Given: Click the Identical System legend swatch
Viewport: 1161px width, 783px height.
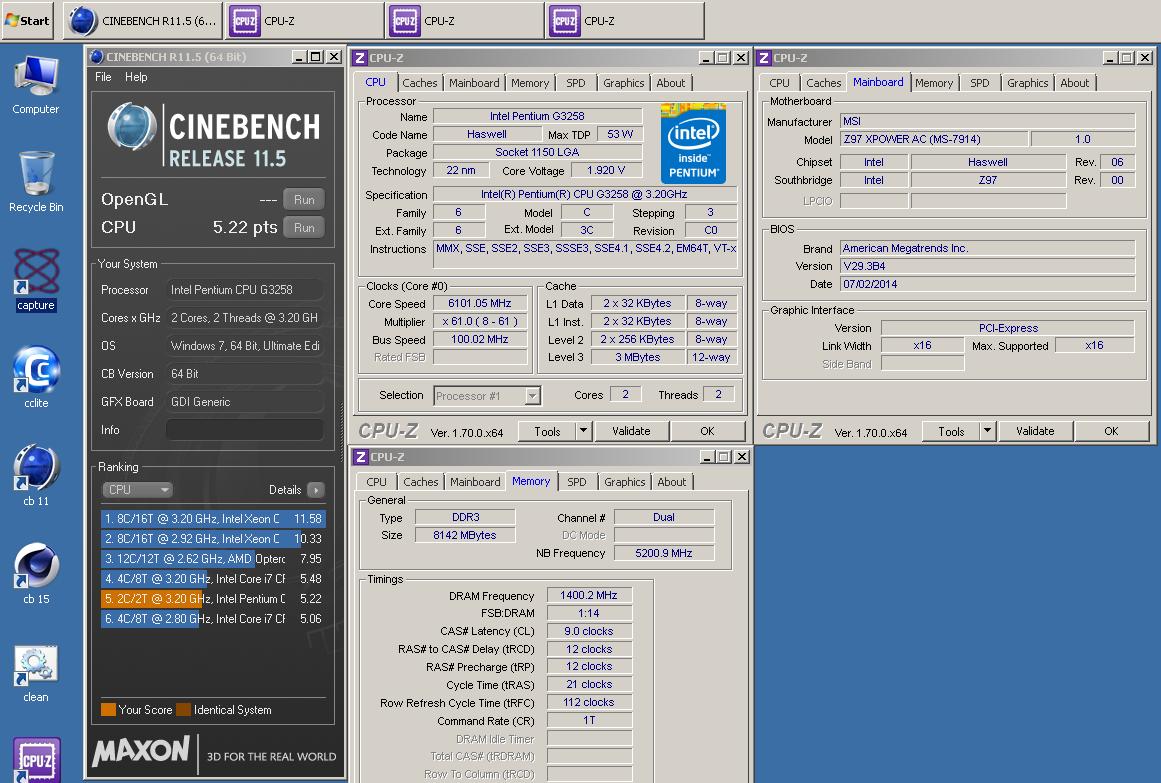Looking at the screenshot, I should (x=184, y=710).
